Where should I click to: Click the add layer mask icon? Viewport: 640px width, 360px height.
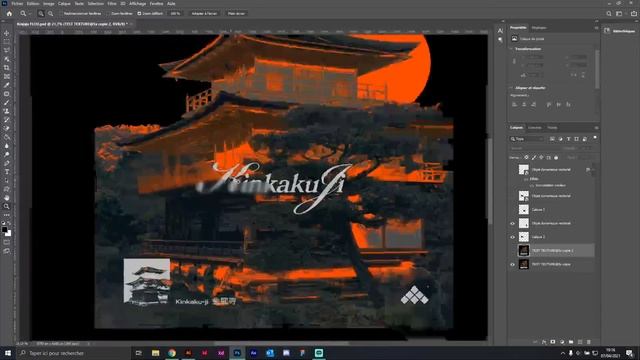553,342
